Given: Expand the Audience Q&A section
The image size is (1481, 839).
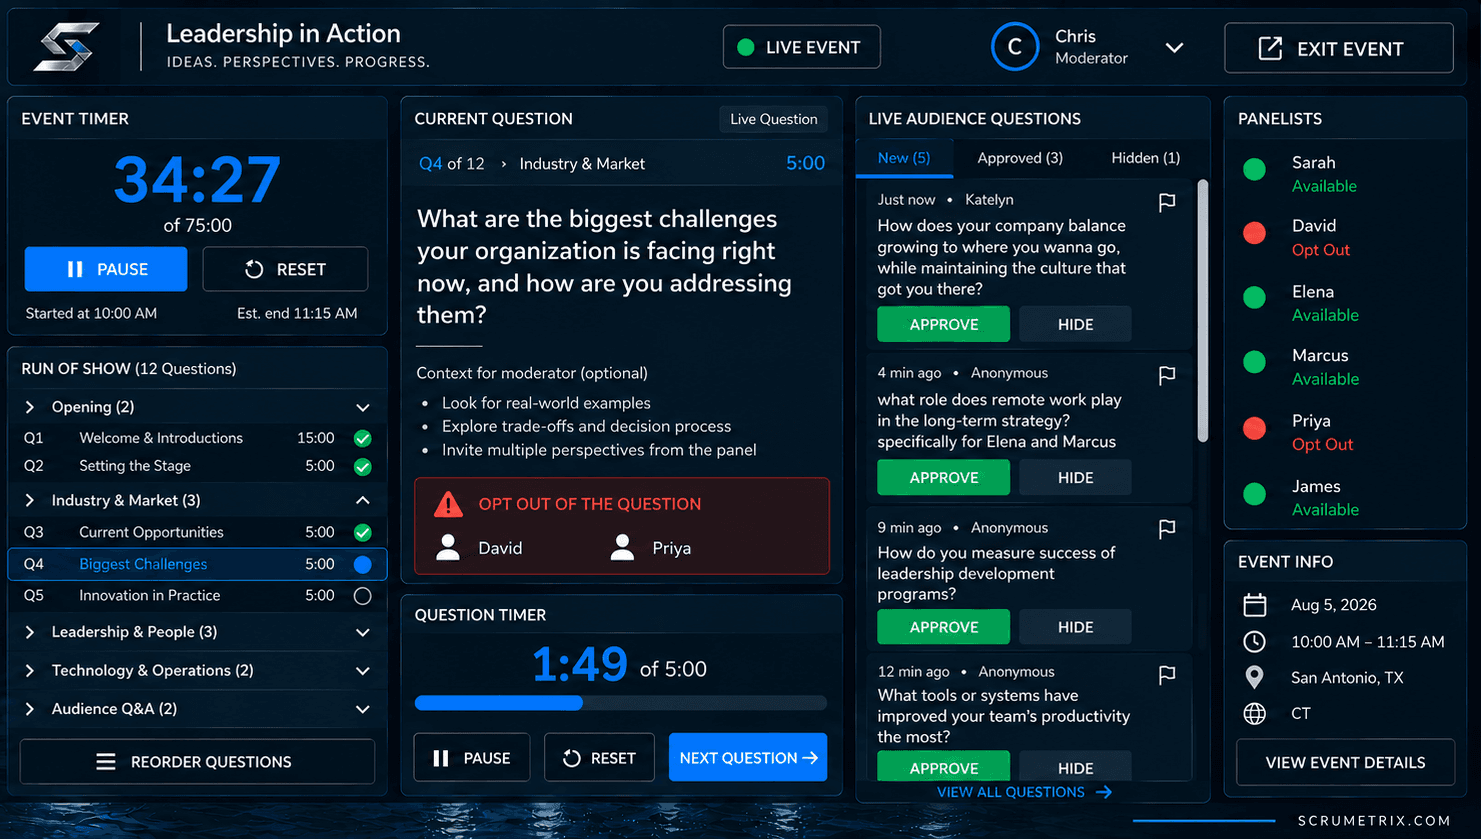Looking at the screenshot, I should click(363, 709).
